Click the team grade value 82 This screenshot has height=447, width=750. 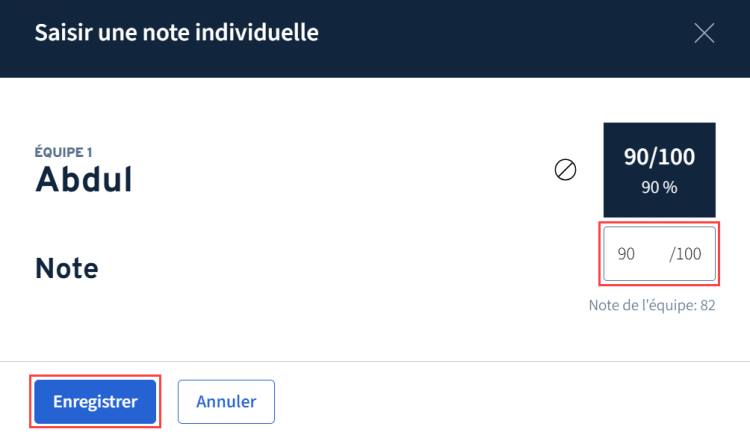click(708, 305)
